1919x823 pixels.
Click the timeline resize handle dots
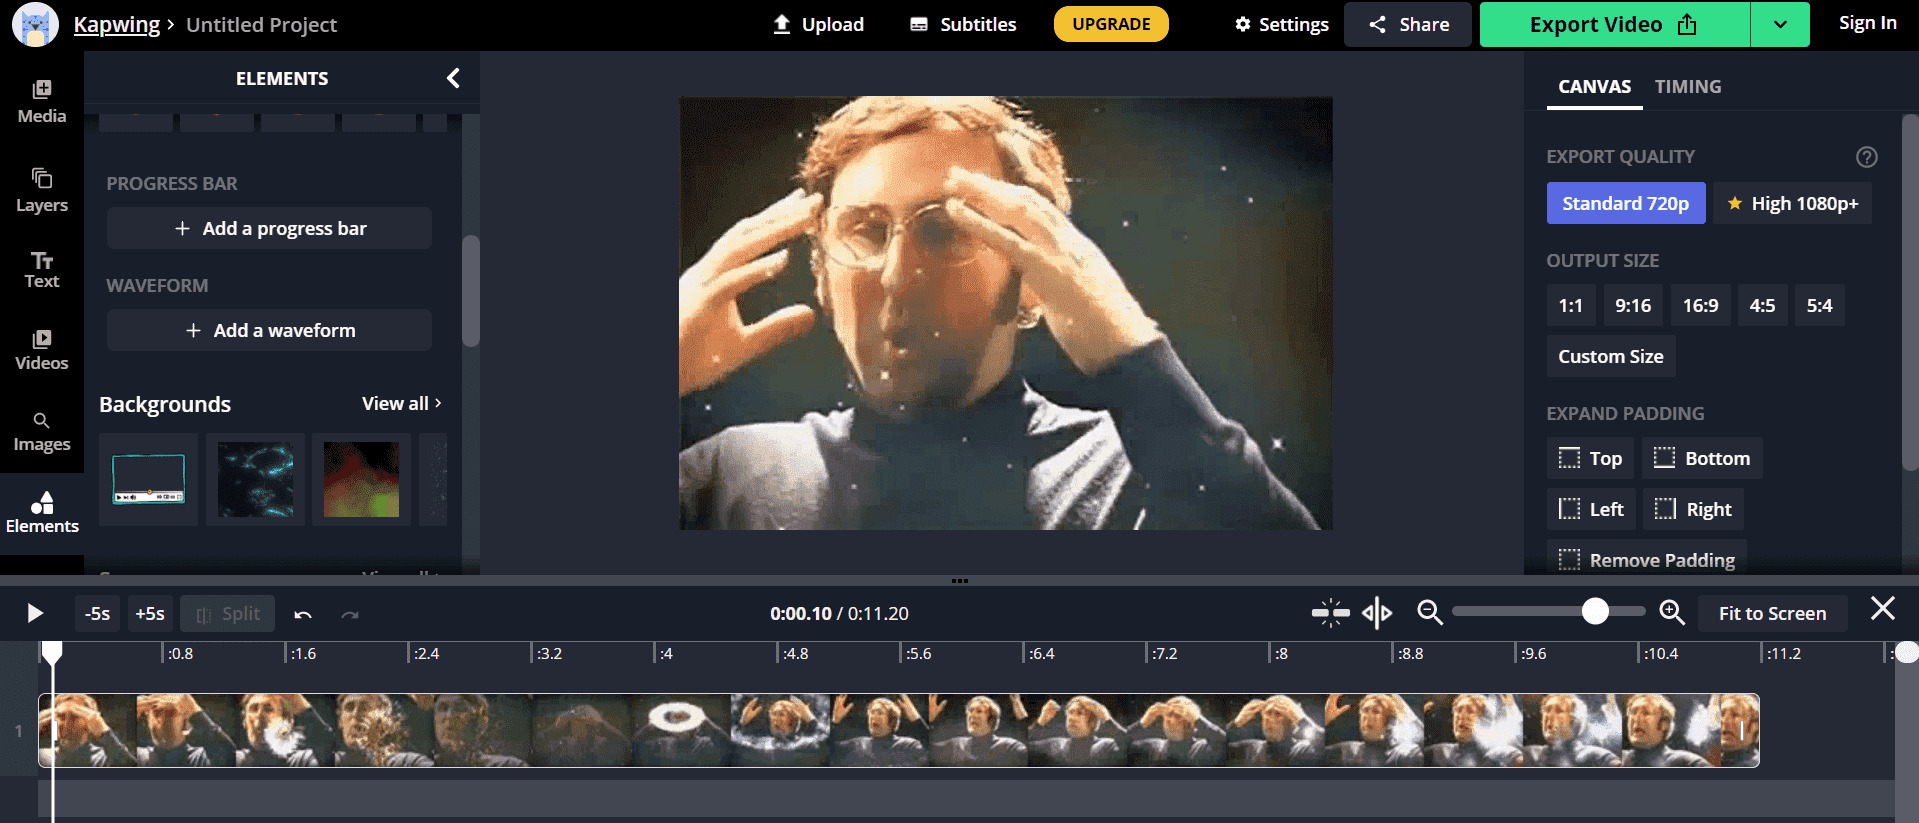[x=960, y=580]
